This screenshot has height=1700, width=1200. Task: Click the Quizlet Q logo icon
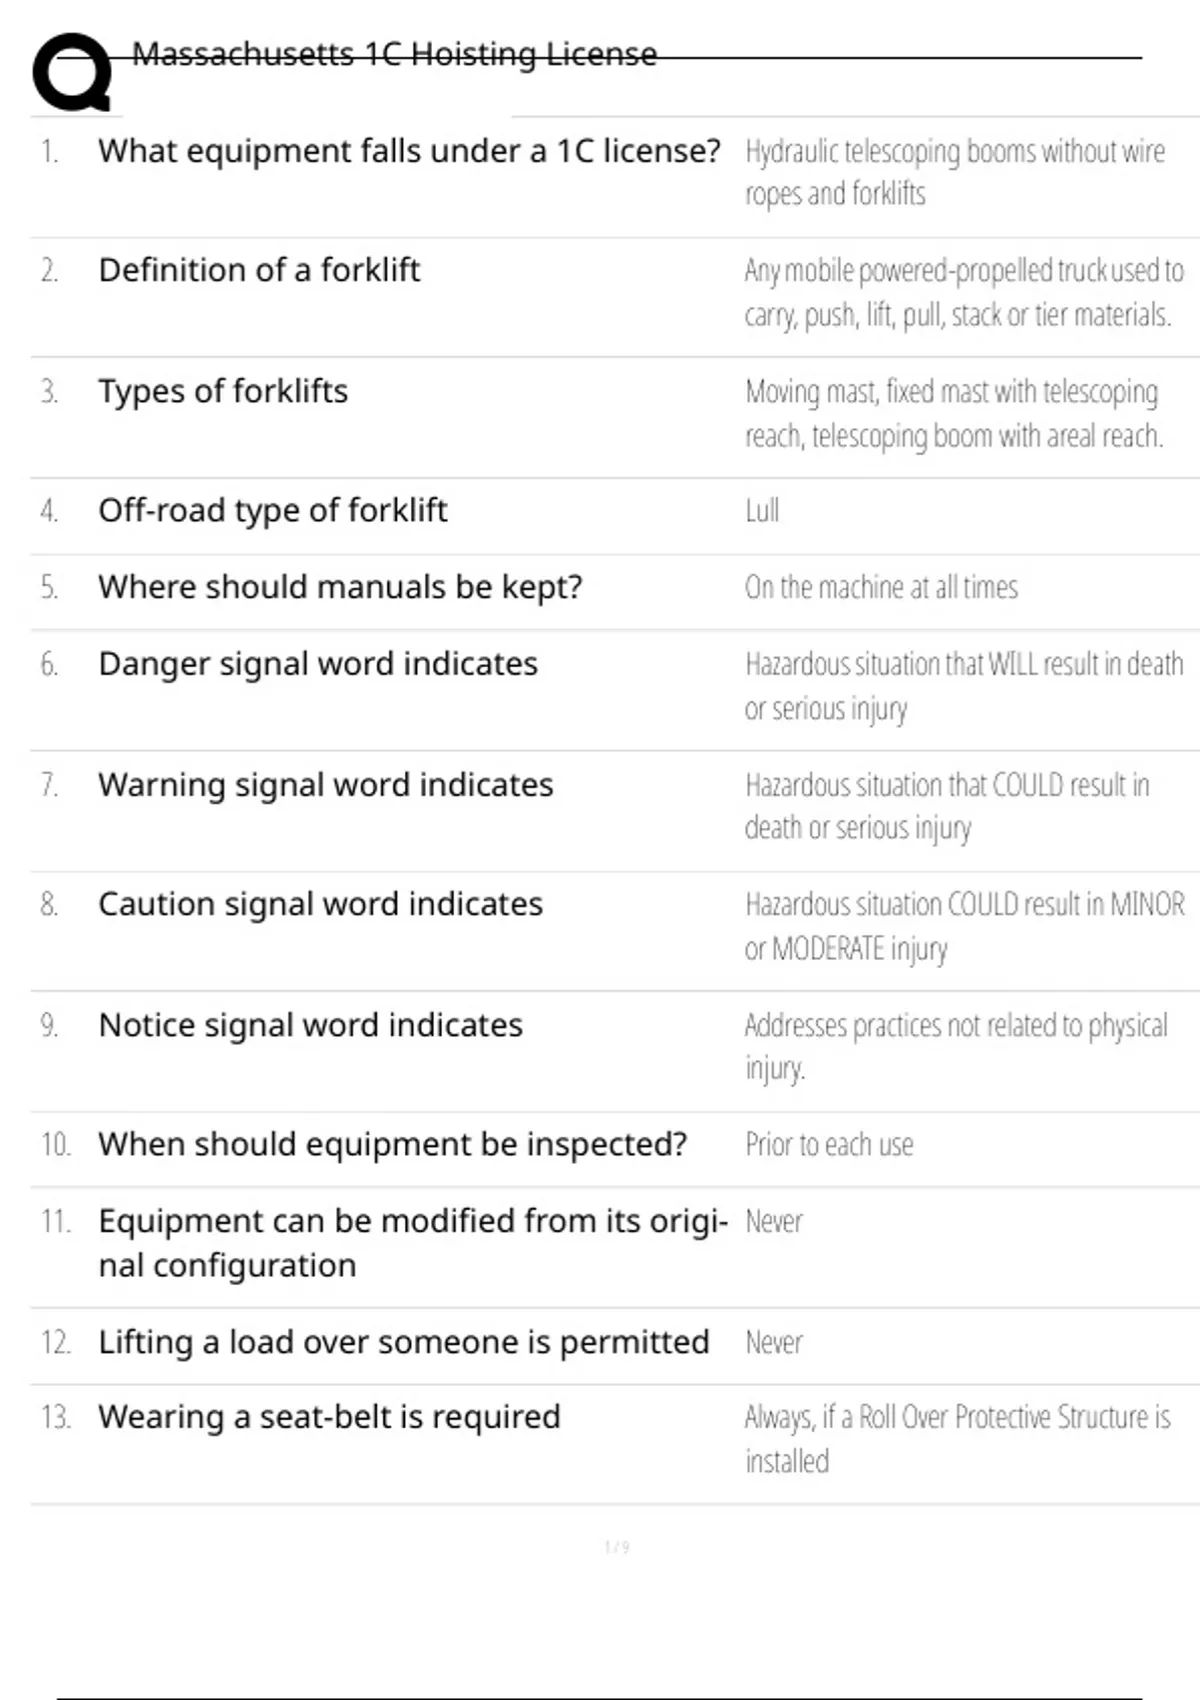pos(71,72)
